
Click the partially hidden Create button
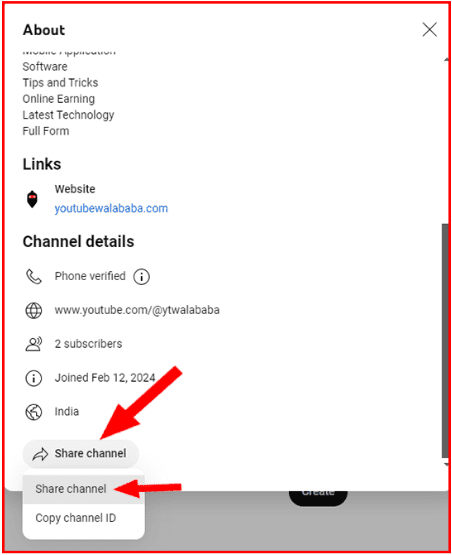click(318, 498)
